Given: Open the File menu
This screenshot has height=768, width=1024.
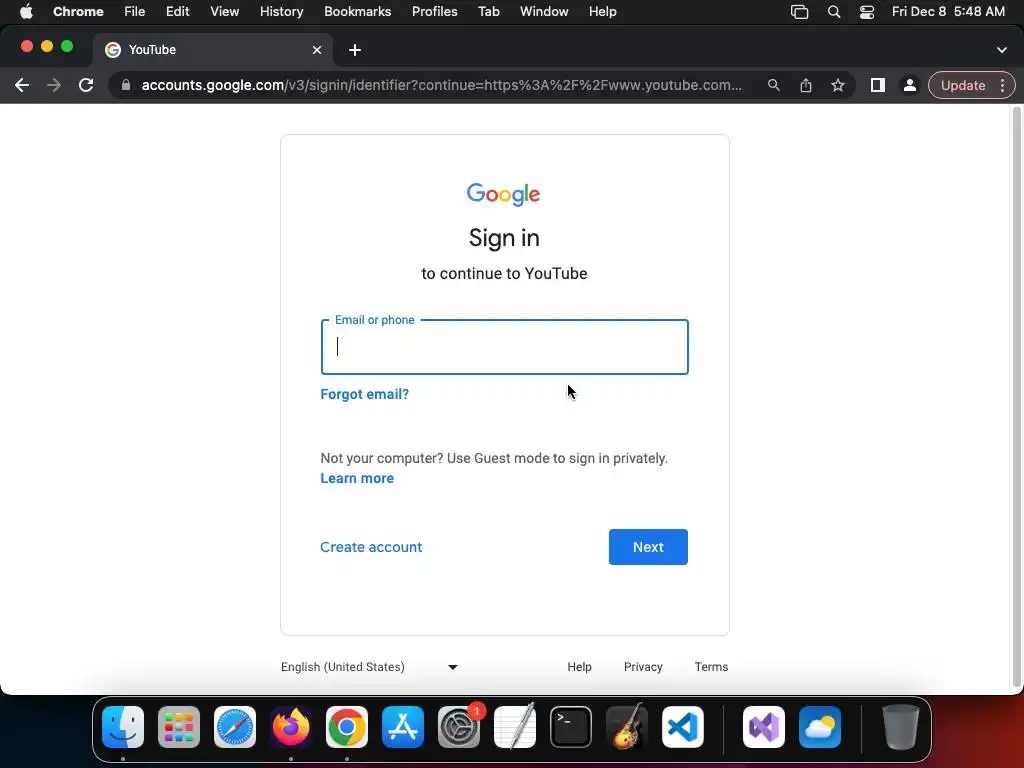Looking at the screenshot, I should pyautogui.click(x=135, y=12).
